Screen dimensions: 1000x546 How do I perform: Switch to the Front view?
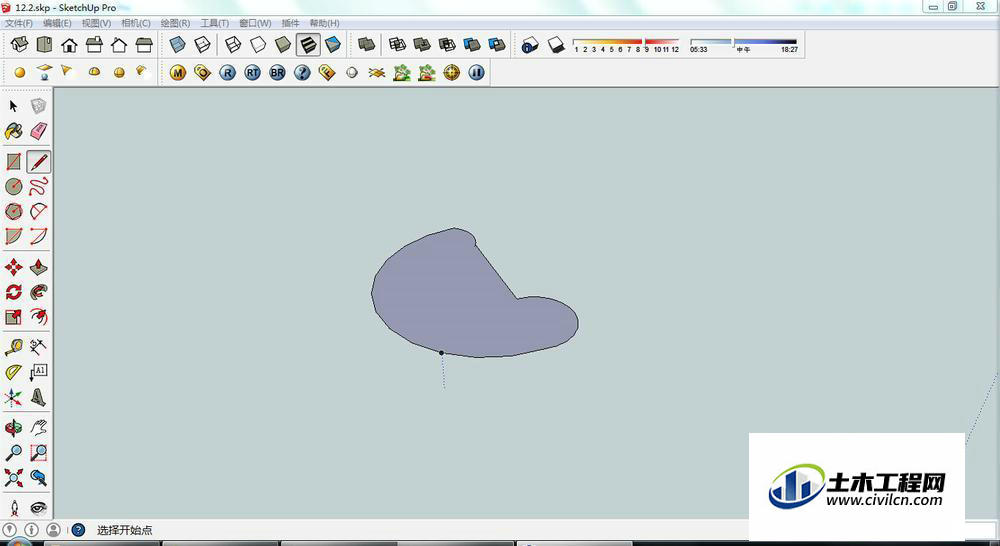[69, 45]
